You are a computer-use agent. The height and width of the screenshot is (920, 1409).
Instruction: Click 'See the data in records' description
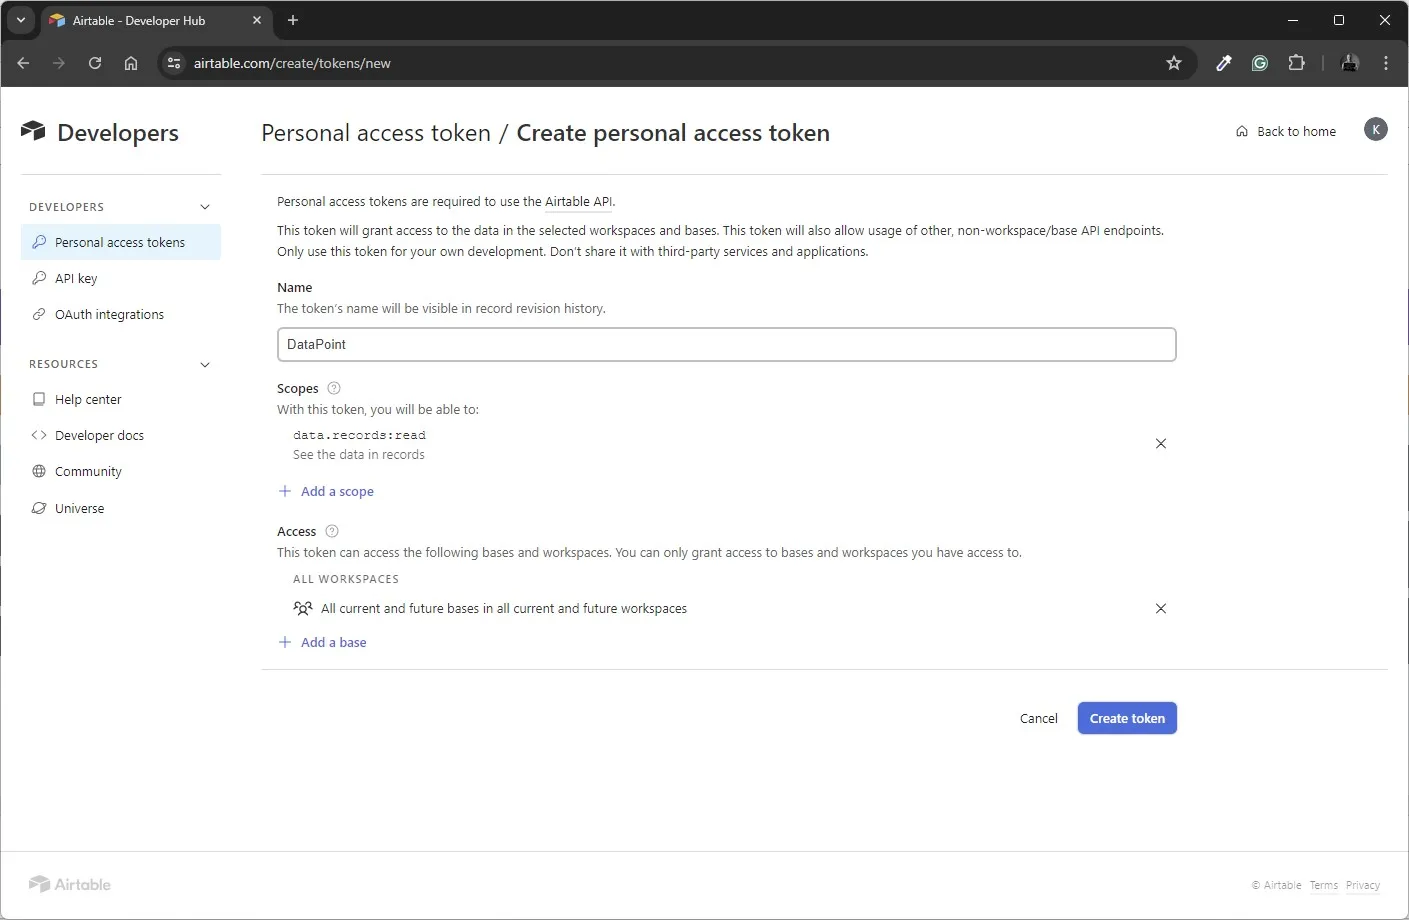tap(359, 454)
